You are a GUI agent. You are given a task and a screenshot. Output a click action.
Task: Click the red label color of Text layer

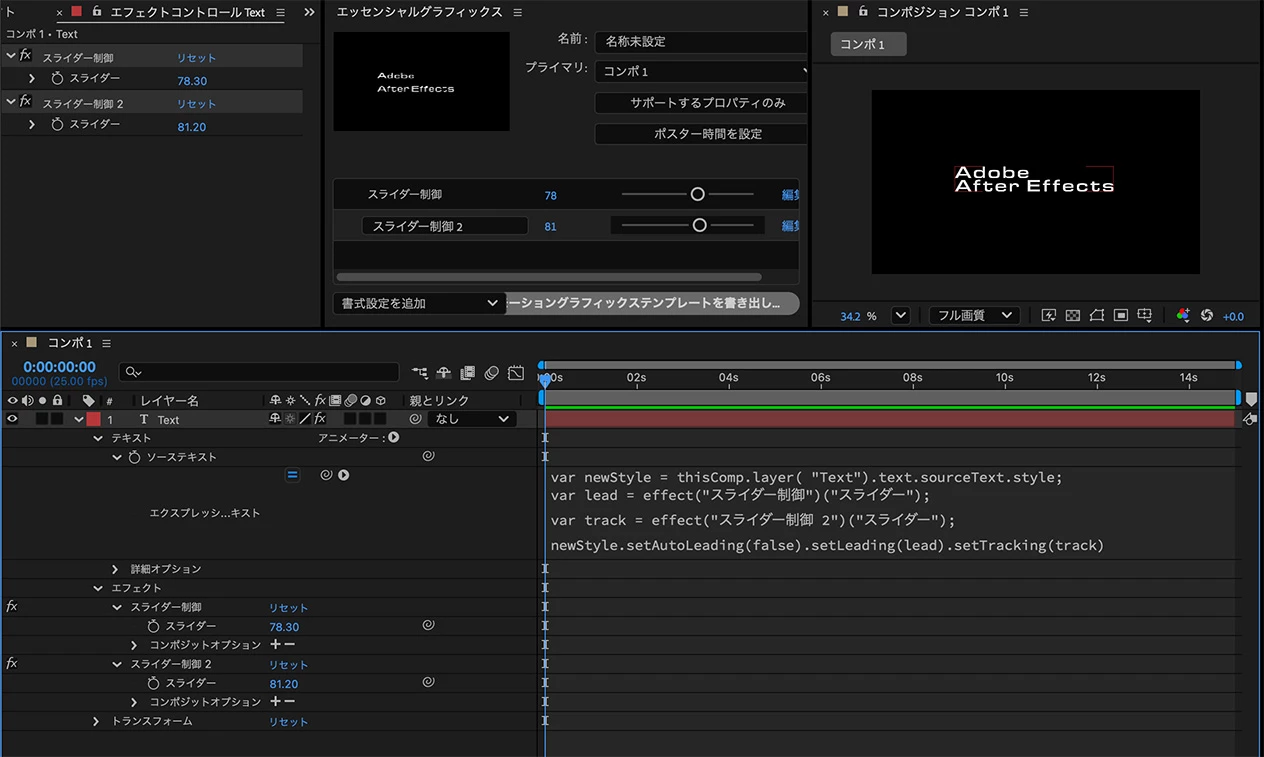pyautogui.click(x=93, y=419)
